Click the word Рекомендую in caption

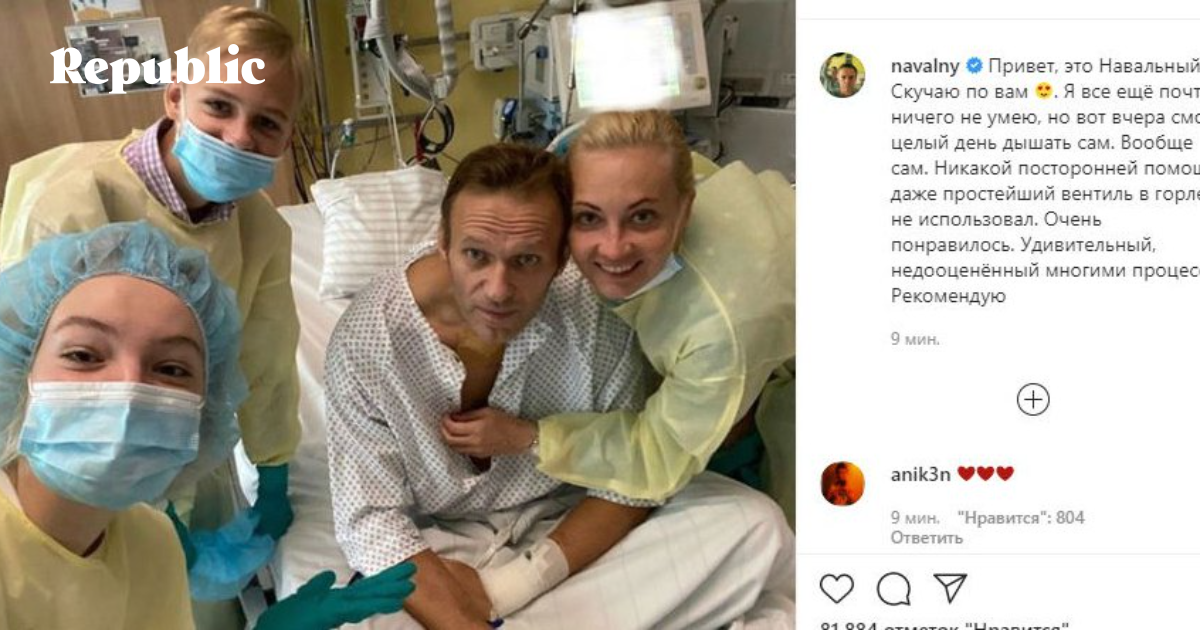(948, 297)
